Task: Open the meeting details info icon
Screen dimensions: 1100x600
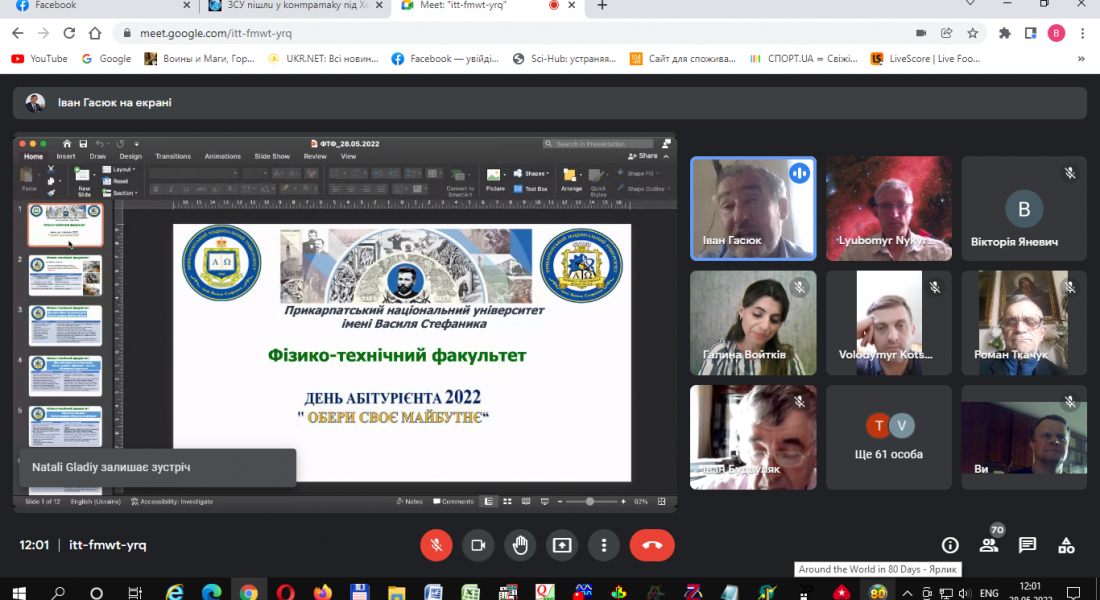Action: (950, 545)
